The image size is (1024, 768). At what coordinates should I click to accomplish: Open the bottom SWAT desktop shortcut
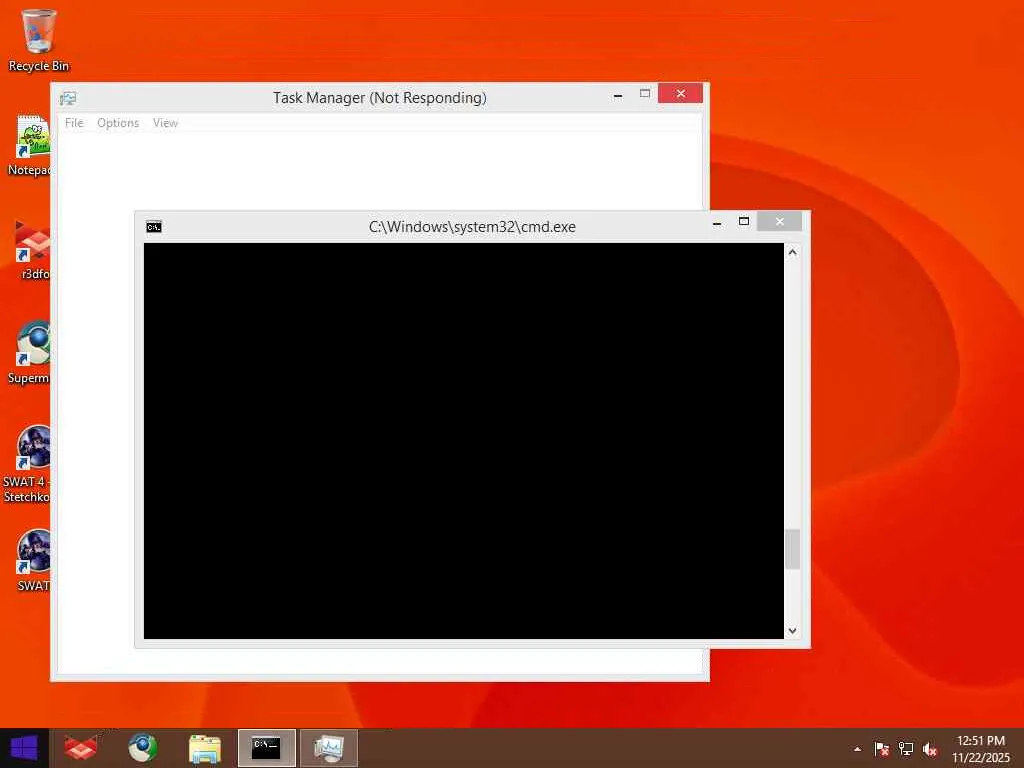click(x=33, y=560)
